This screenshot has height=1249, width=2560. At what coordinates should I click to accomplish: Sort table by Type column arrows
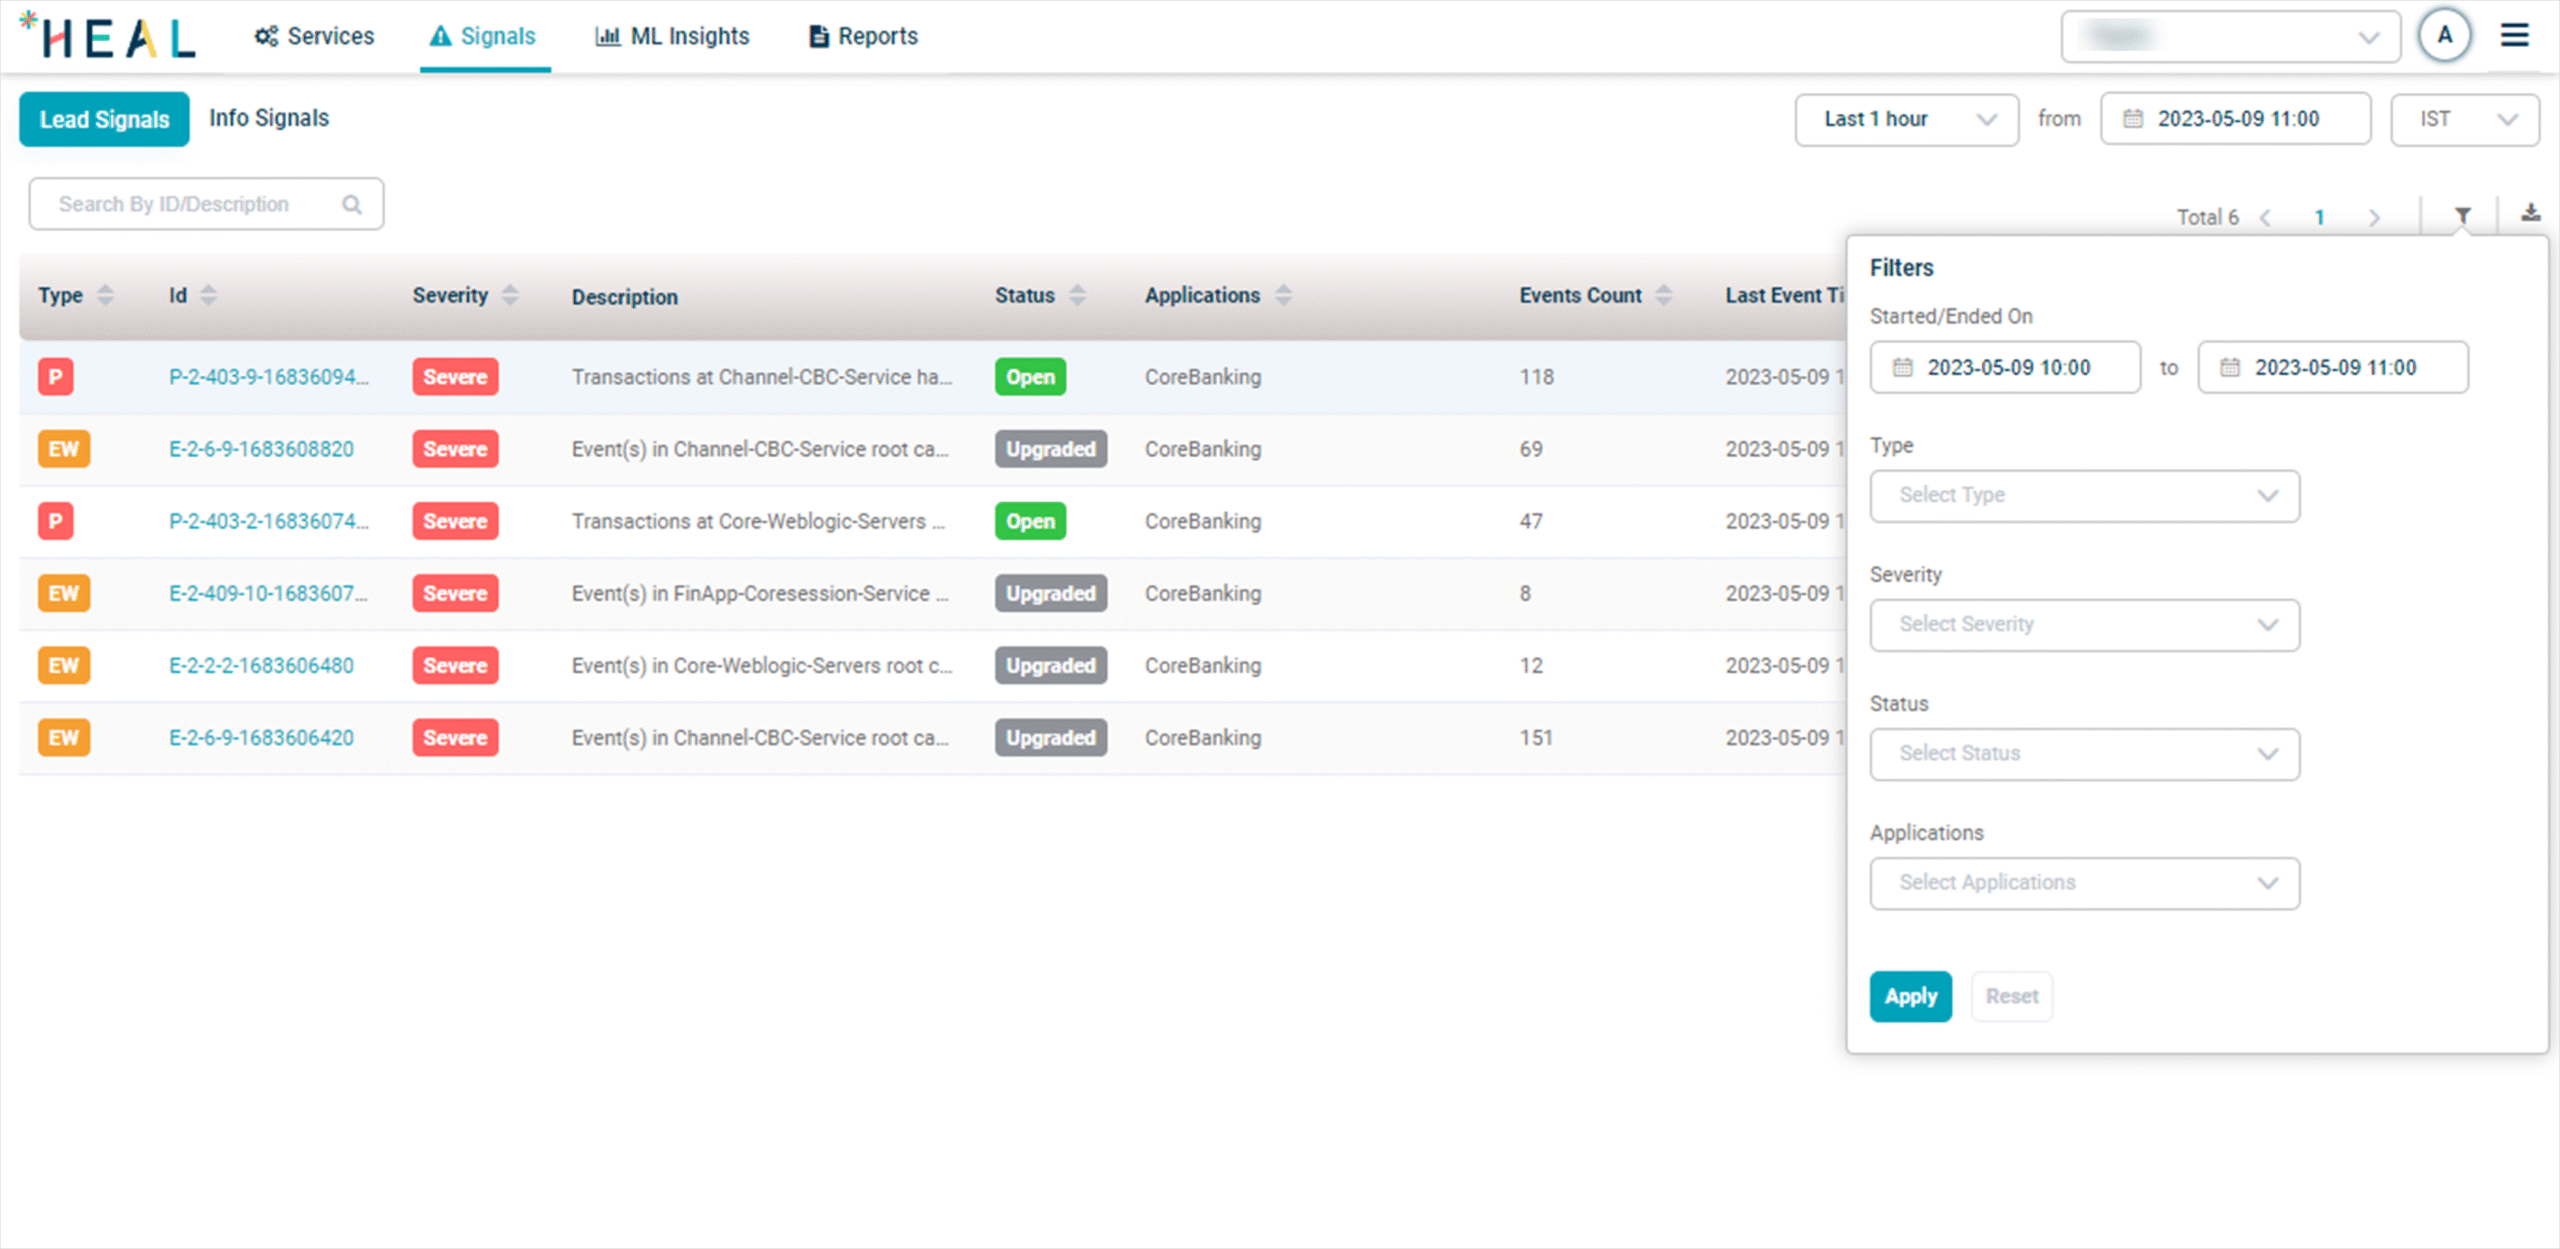[x=105, y=295]
